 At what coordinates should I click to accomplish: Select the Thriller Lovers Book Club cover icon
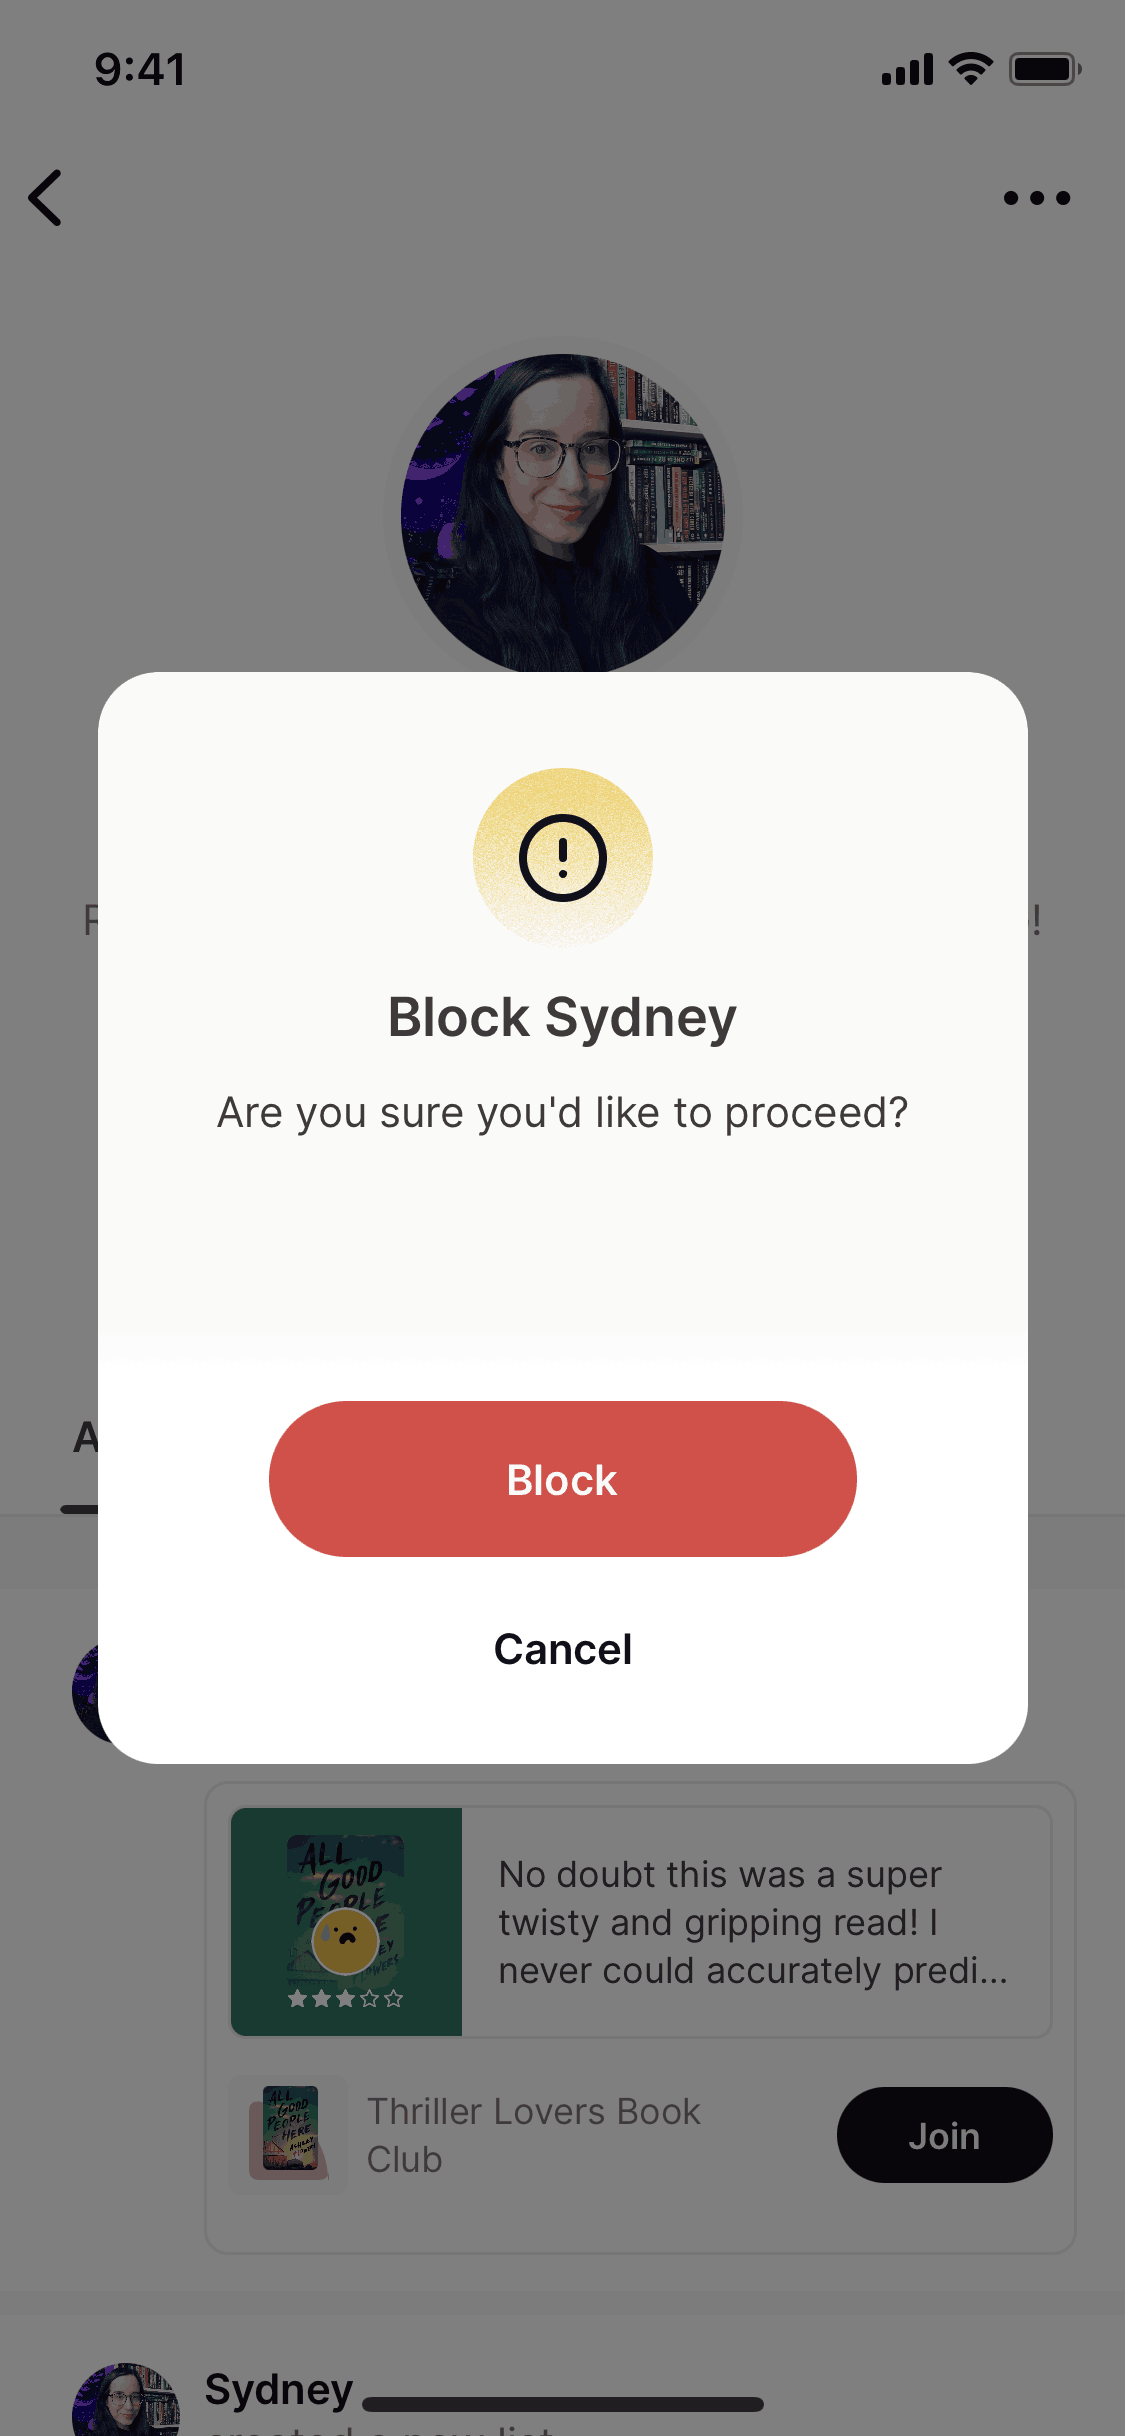click(x=289, y=2134)
